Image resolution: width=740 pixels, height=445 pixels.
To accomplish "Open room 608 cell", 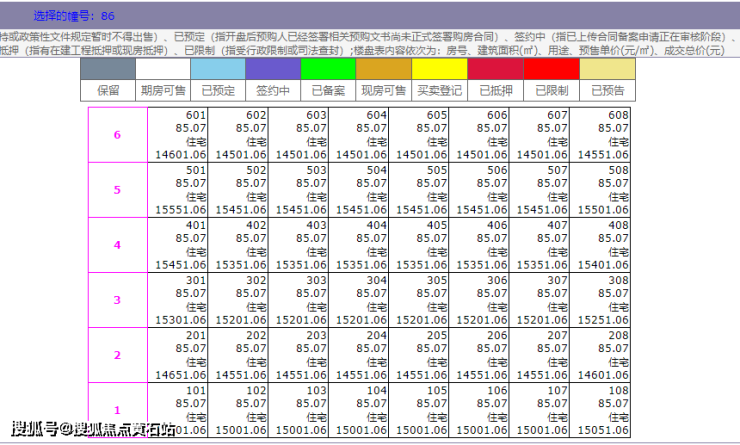I will click(600, 135).
